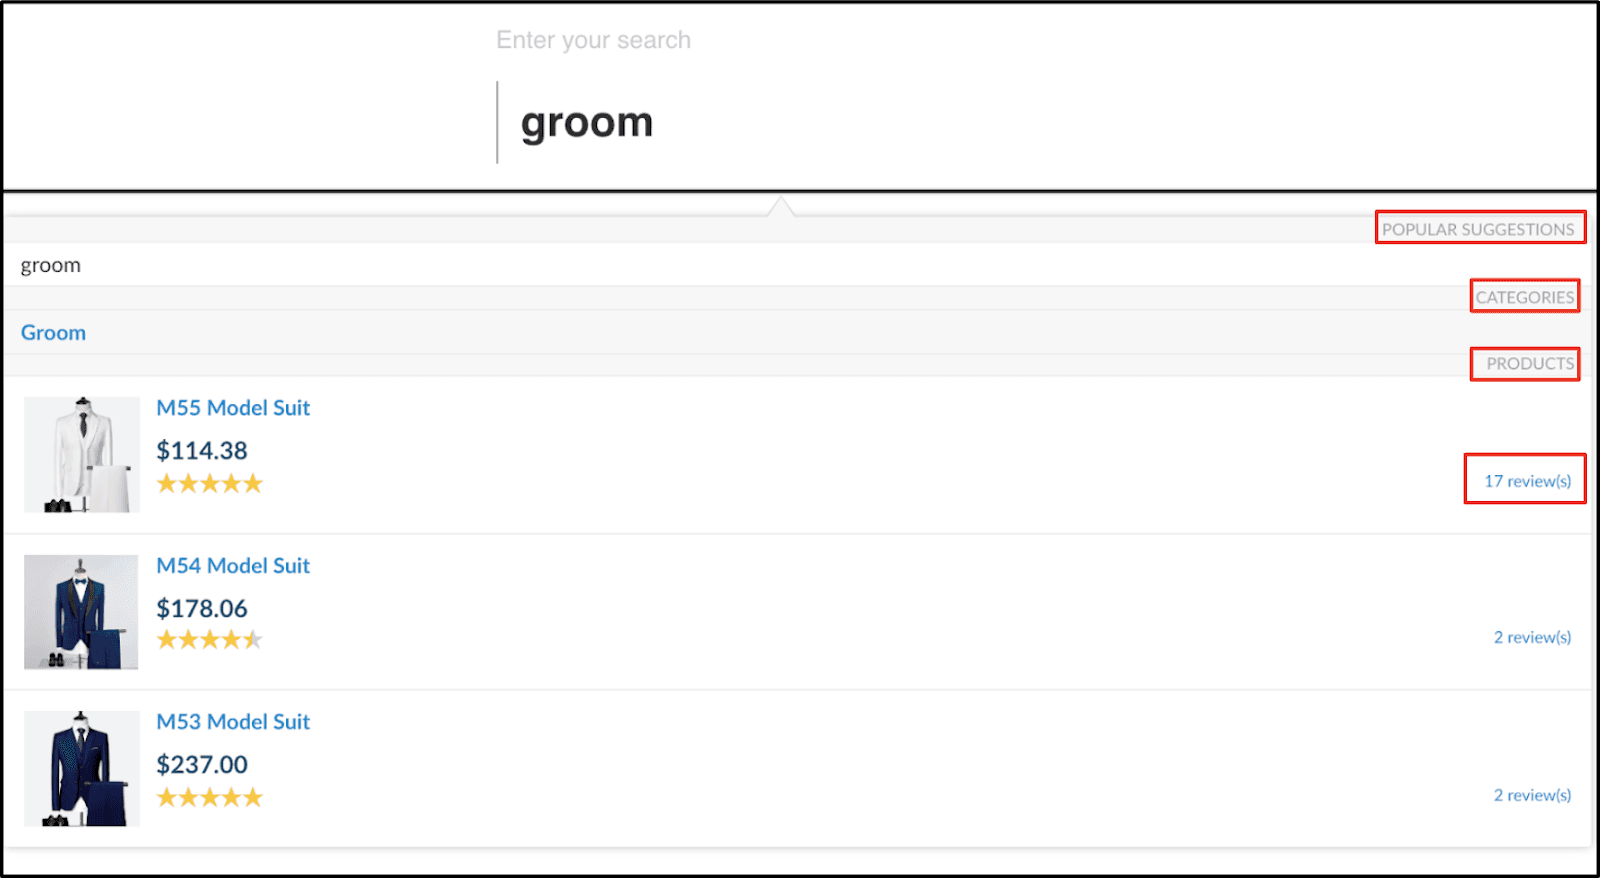
Task: Click the Popular Suggestions section header
Action: pyautogui.click(x=1478, y=229)
